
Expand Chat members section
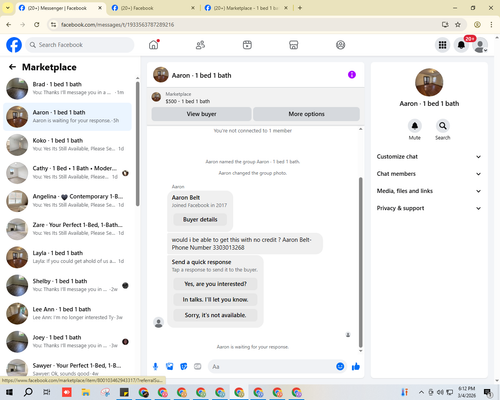click(x=429, y=174)
